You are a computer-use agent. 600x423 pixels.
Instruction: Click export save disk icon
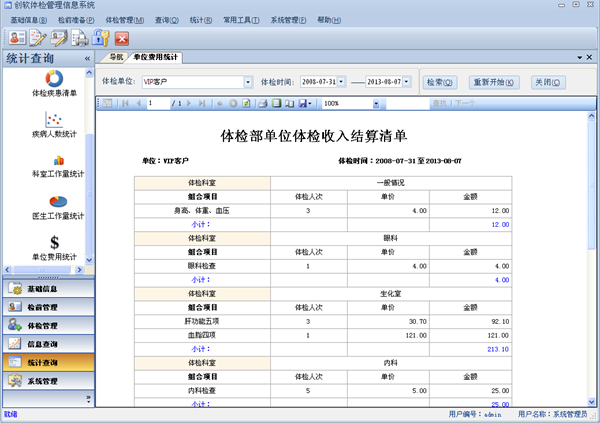[305, 103]
